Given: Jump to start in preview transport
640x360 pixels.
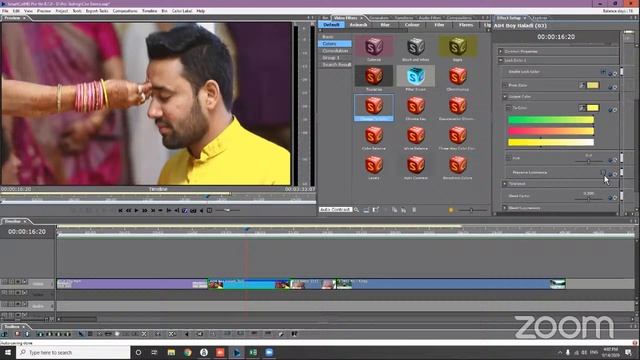Looking at the screenshot, I should (x=120, y=210).
